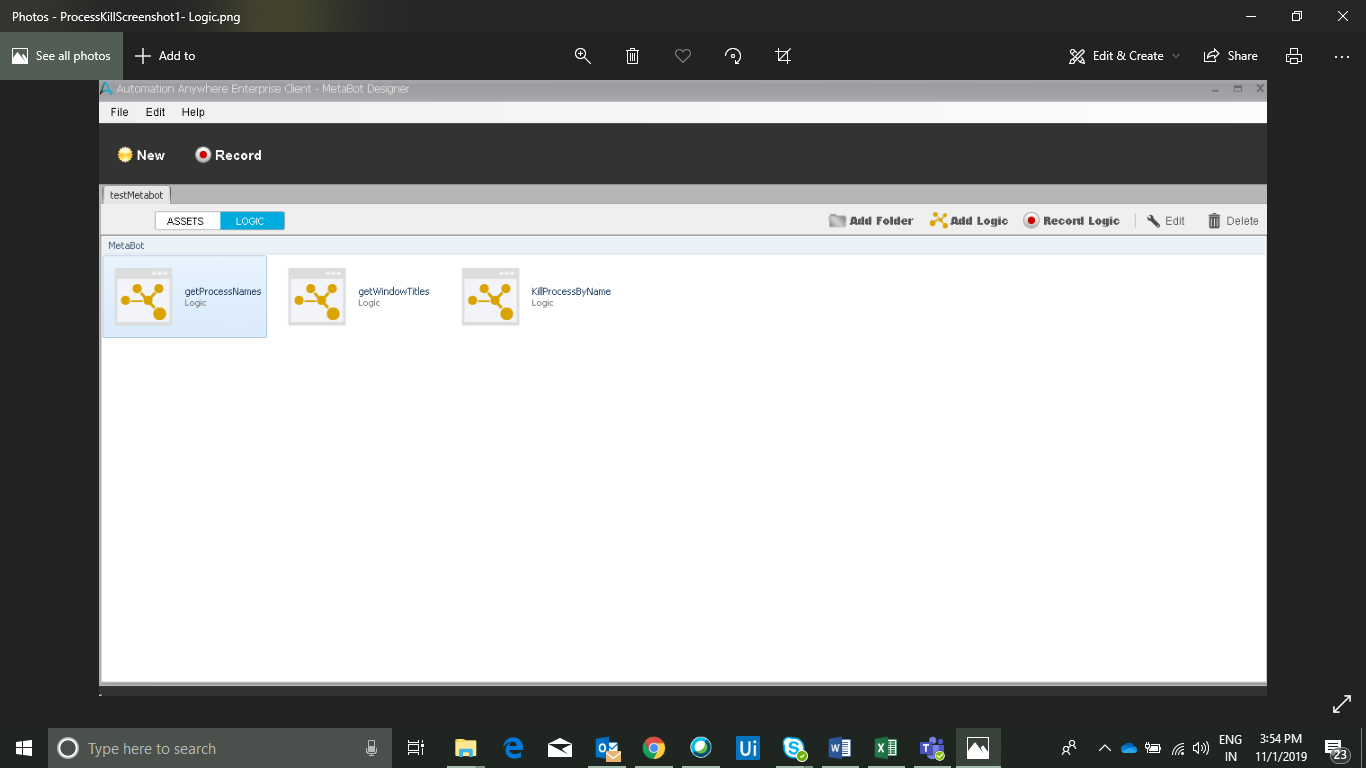Open Microsoft Word from the taskbar

[839, 748]
